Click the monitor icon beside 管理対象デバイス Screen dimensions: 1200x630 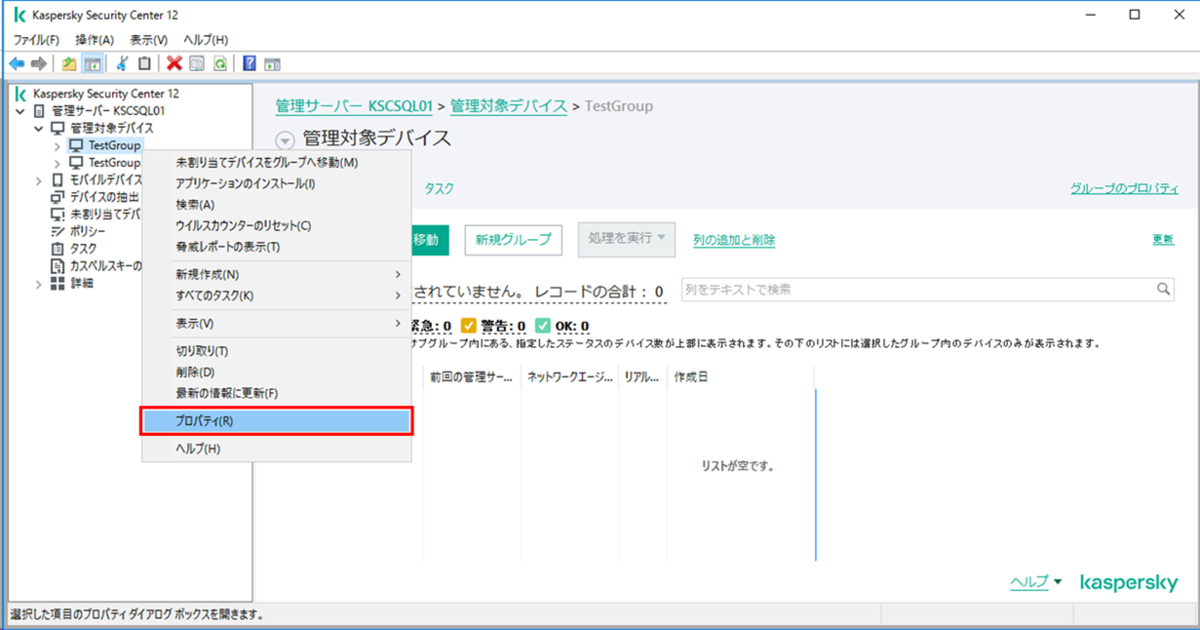tap(58, 128)
